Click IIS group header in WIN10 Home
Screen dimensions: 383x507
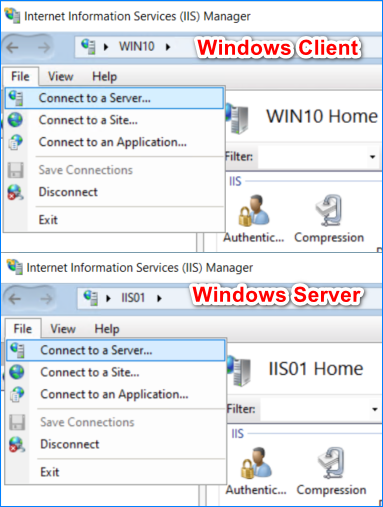tap(235, 181)
